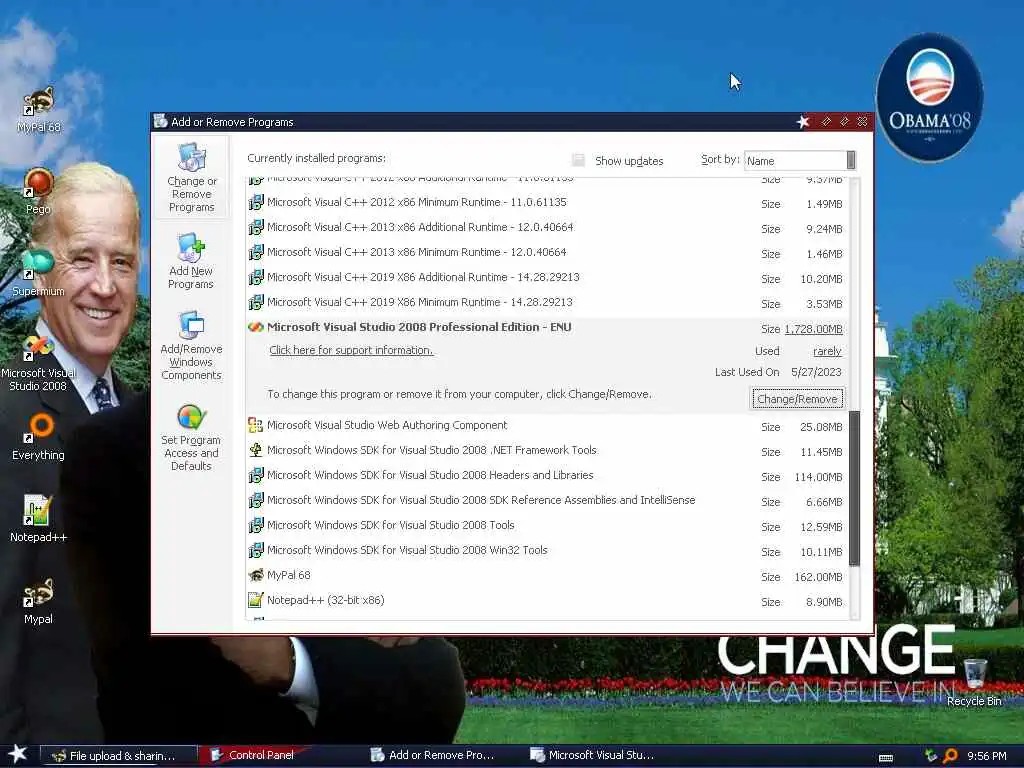Select Change or Remove Programs sidebar icon

point(191,178)
